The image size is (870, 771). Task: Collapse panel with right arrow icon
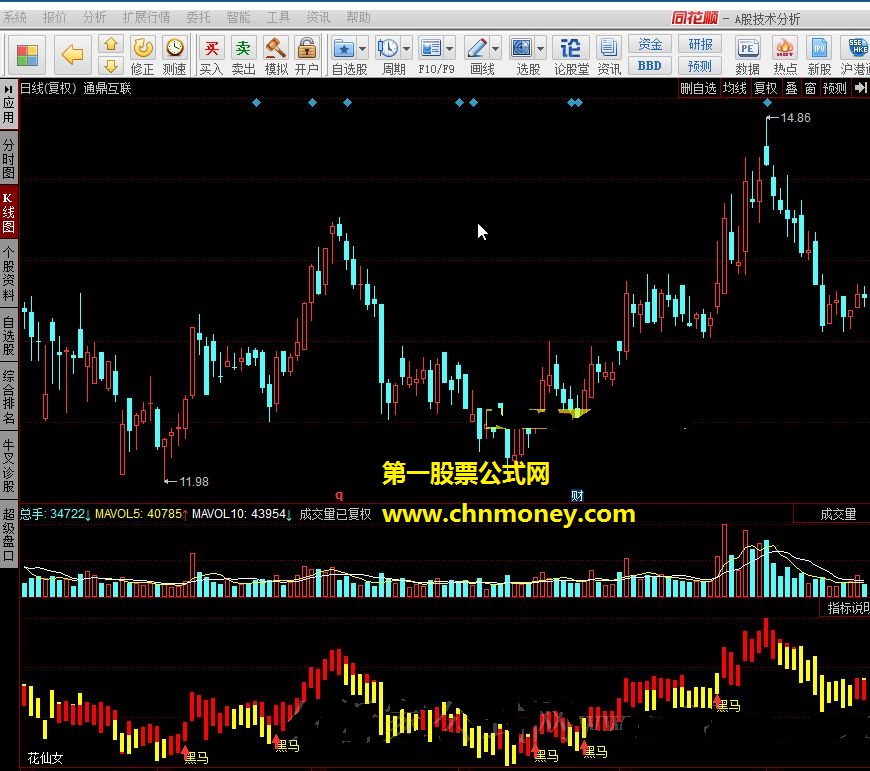[861, 88]
